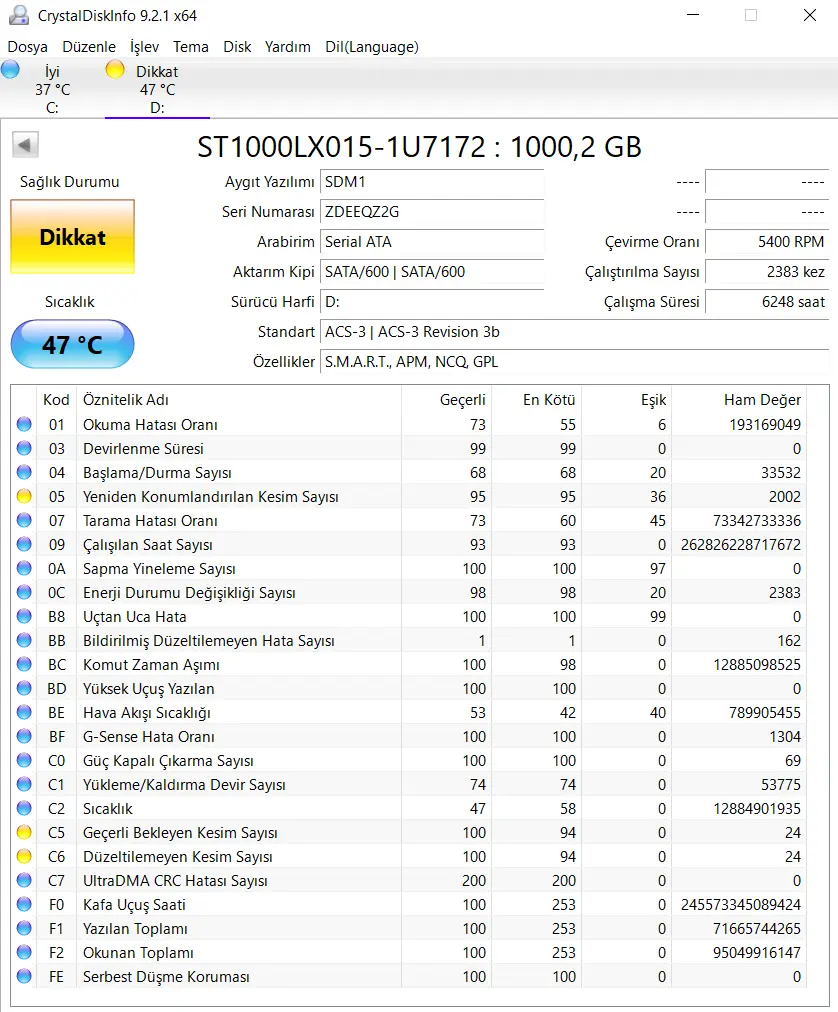This screenshot has height=1012, width=838.
Task: Click yellow orb for Geçerli Bekleyen Kesim Sayısı
Action: coord(24,833)
